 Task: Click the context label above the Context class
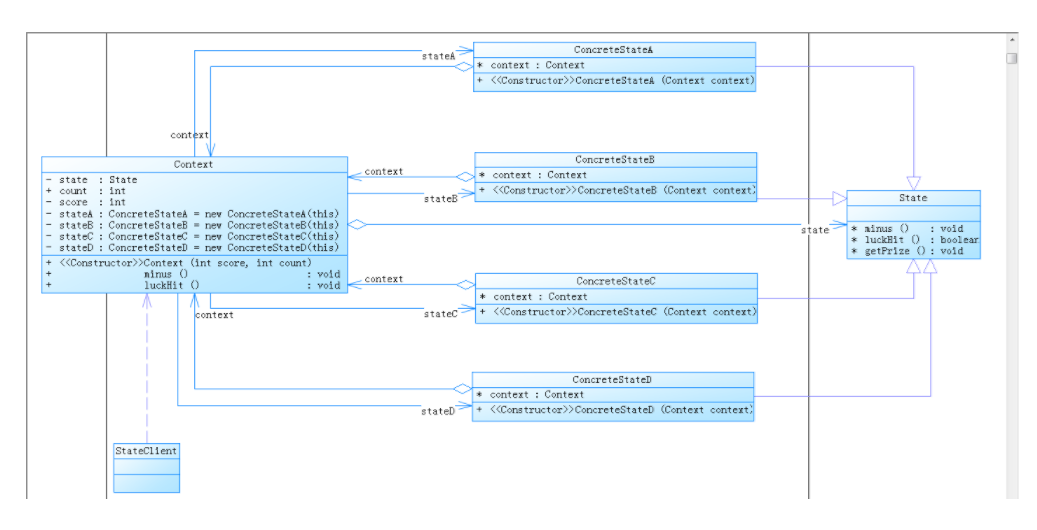pyautogui.click(x=190, y=135)
